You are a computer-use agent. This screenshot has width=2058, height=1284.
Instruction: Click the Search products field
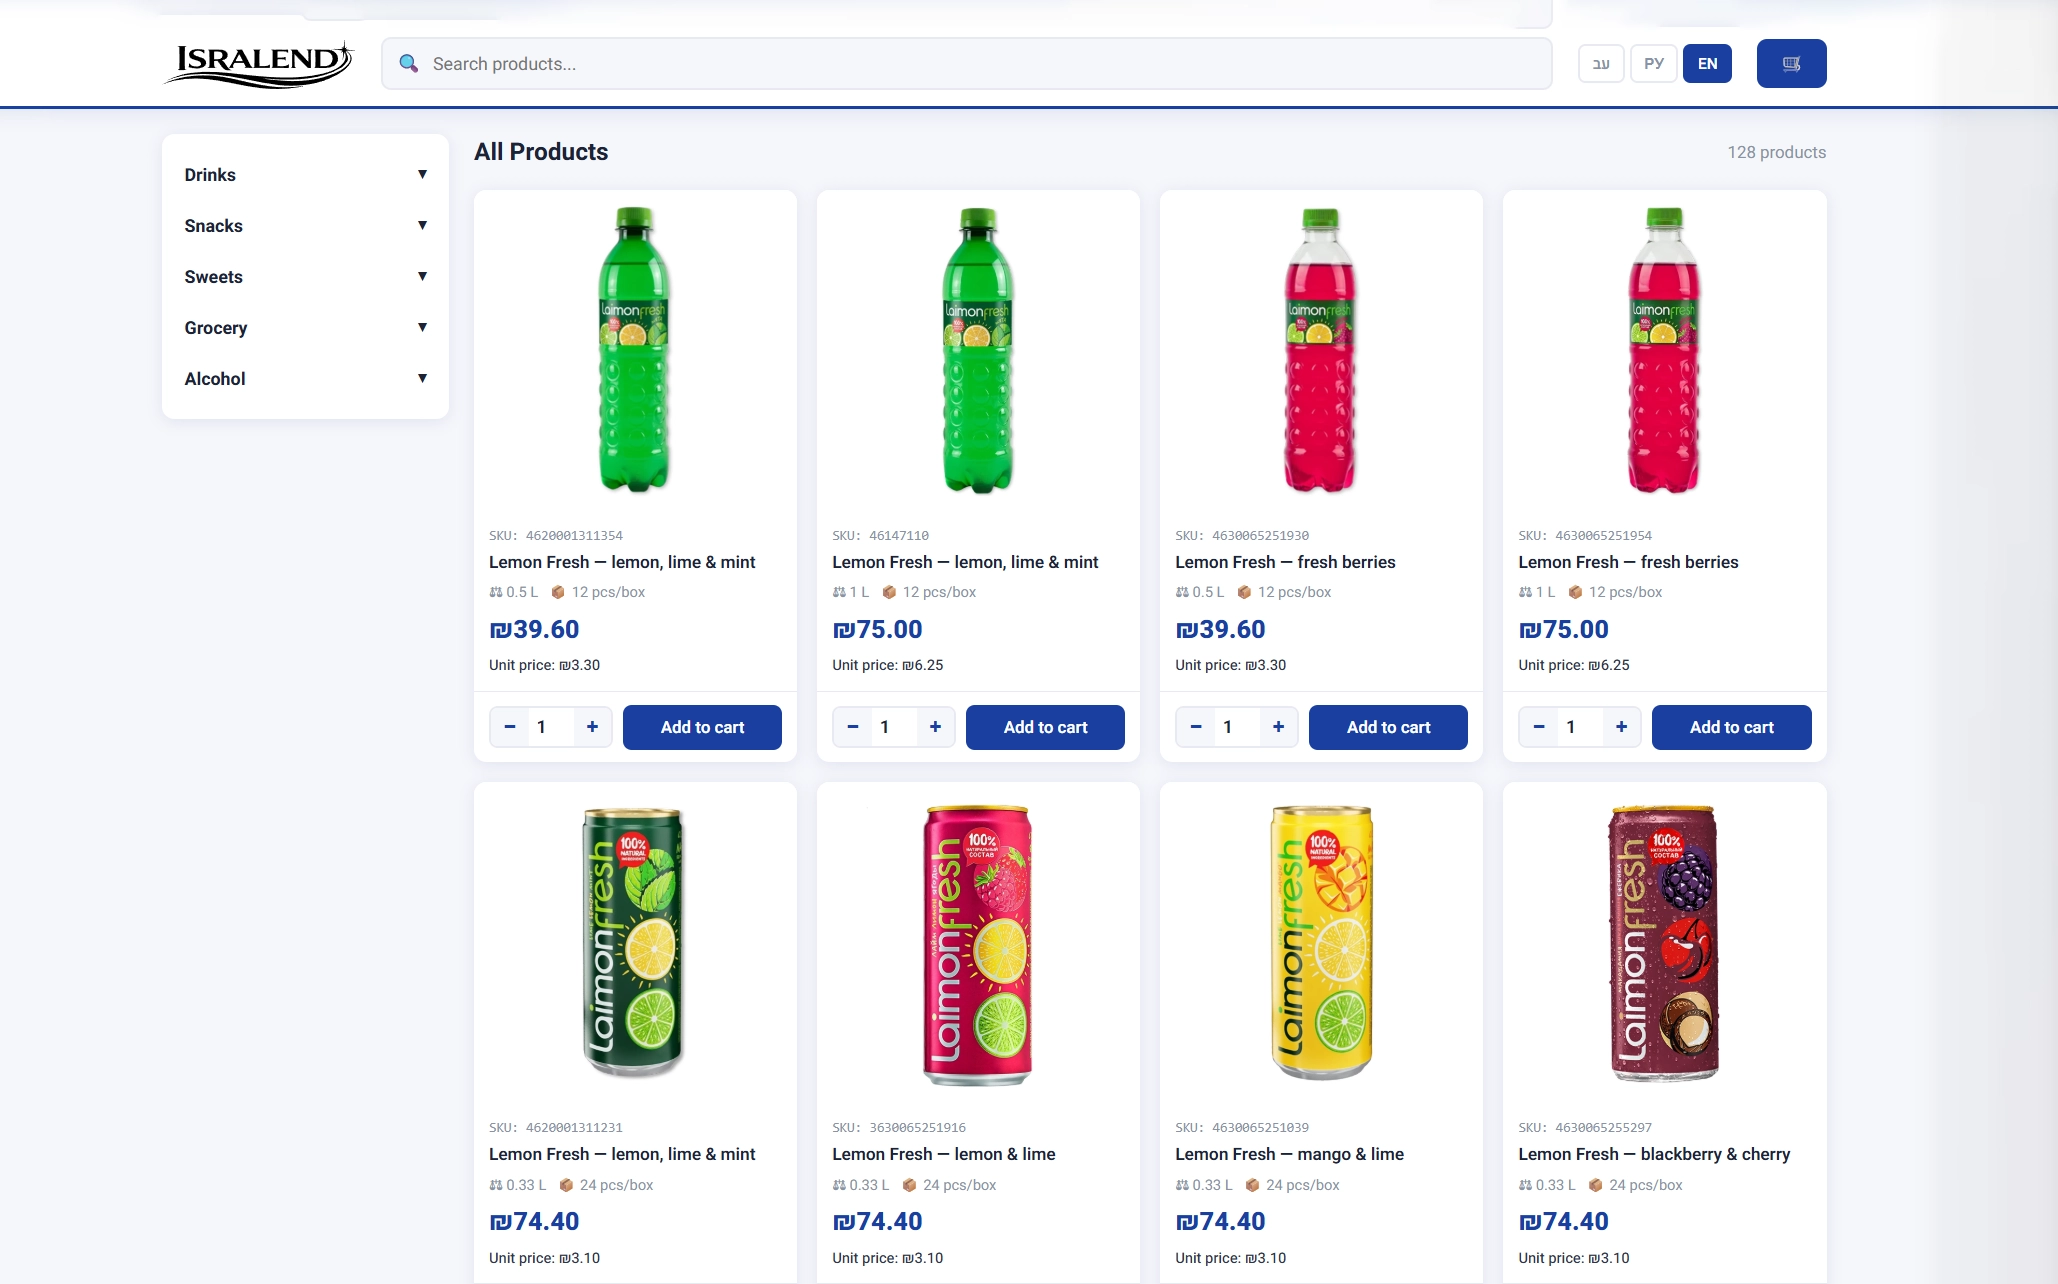(x=967, y=64)
